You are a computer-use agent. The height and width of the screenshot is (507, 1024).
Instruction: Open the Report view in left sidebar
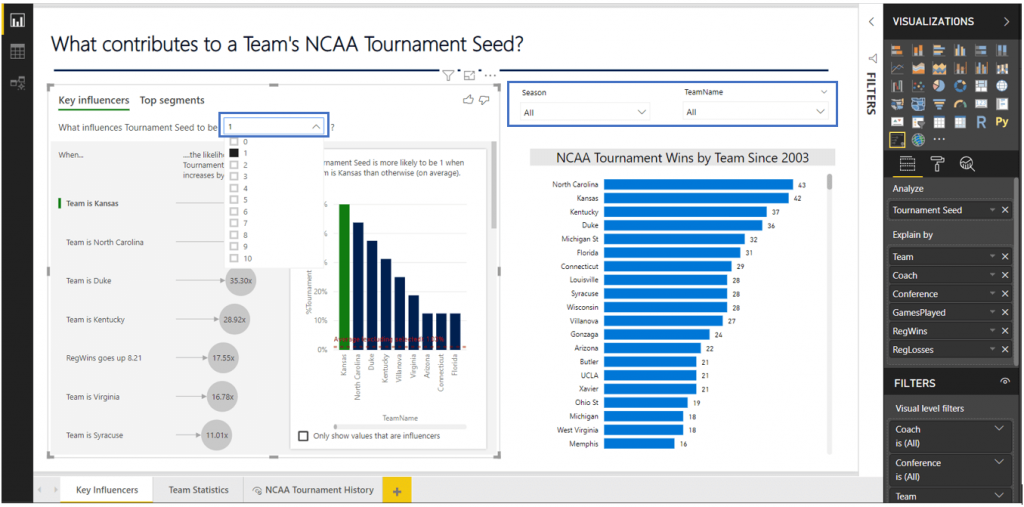[x=17, y=20]
